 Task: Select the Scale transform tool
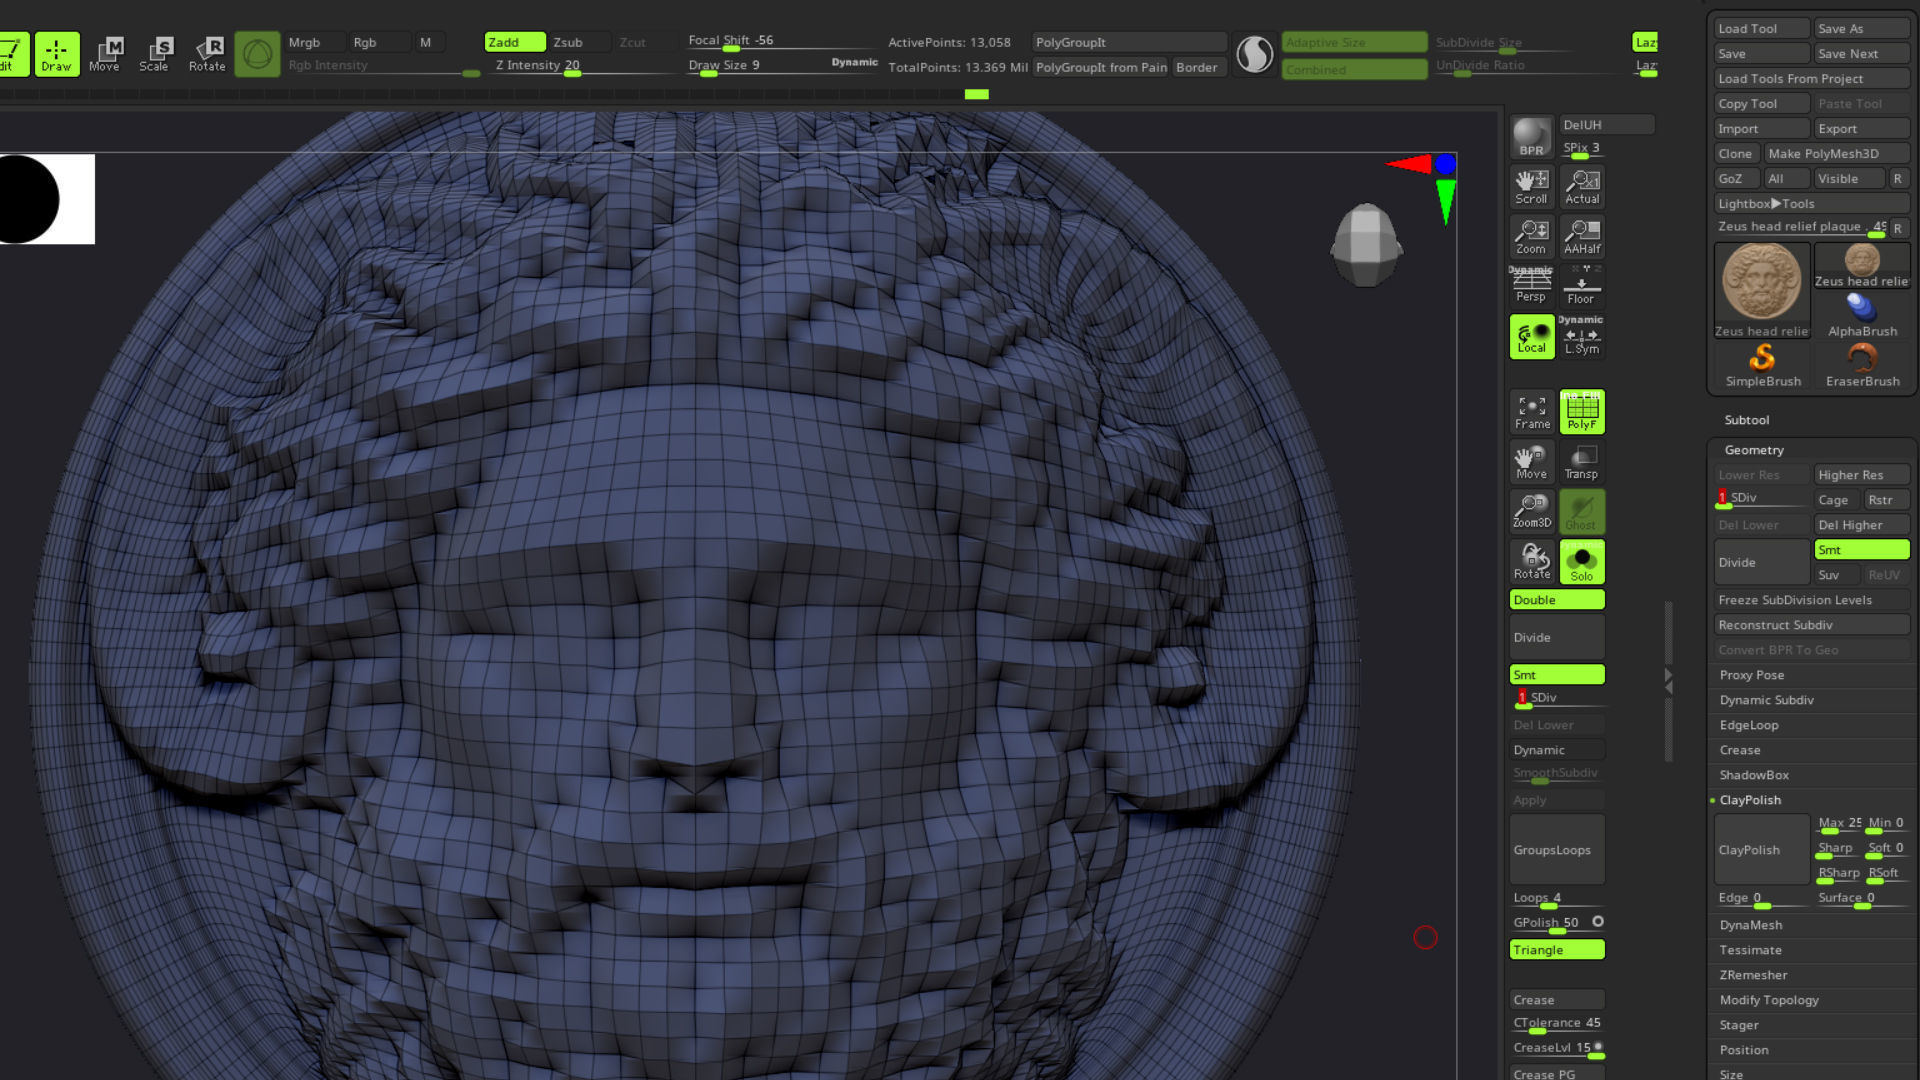[x=154, y=54]
